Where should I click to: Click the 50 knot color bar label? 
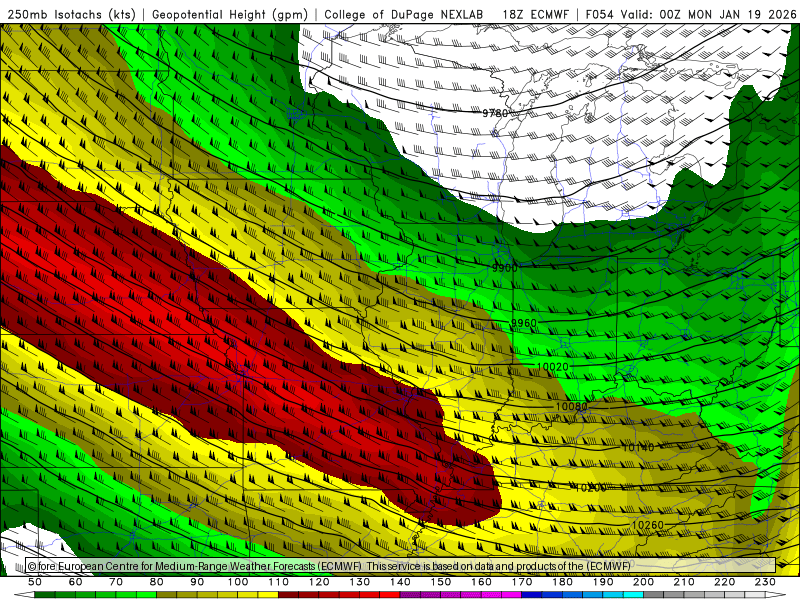tap(35, 582)
